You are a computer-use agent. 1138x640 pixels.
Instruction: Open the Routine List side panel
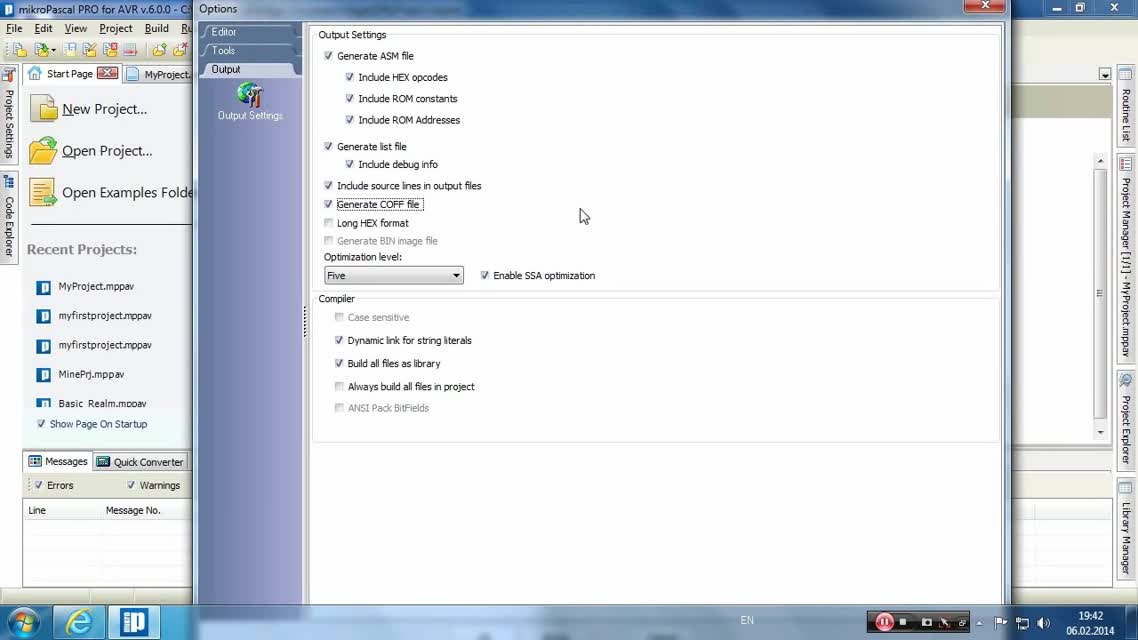[1126, 105]
